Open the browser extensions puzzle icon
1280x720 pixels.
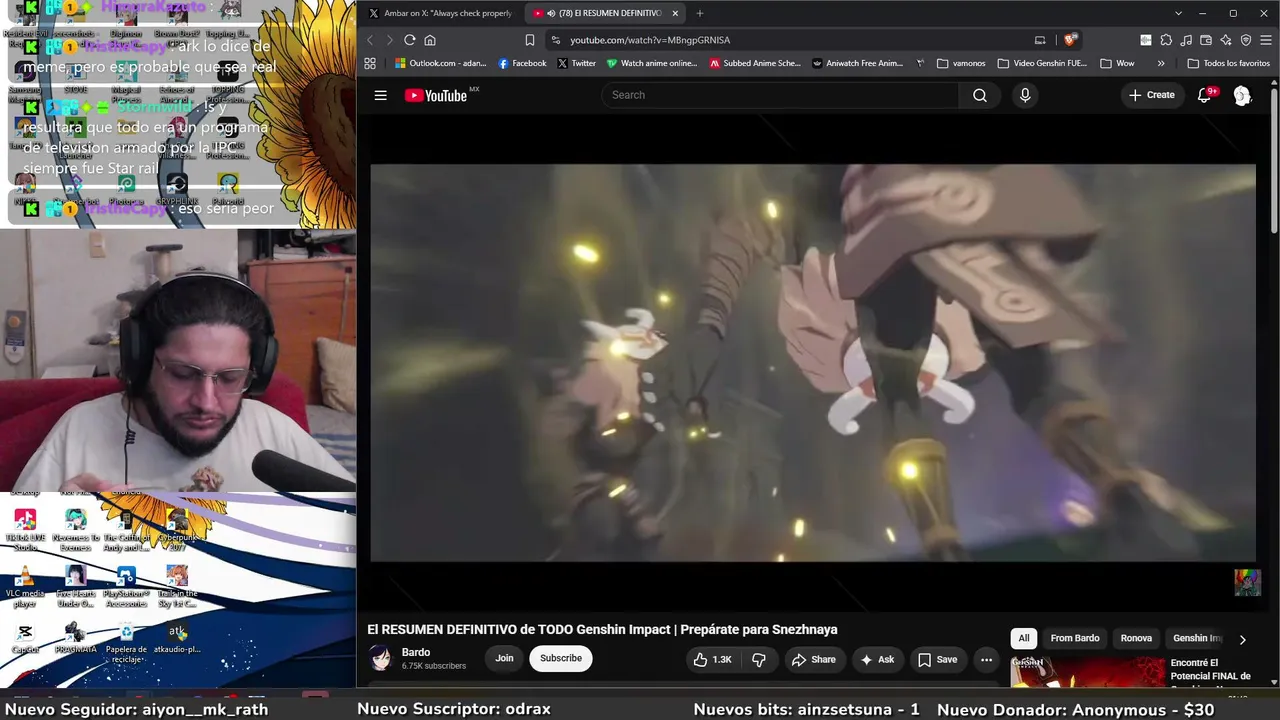[1166, 40]
